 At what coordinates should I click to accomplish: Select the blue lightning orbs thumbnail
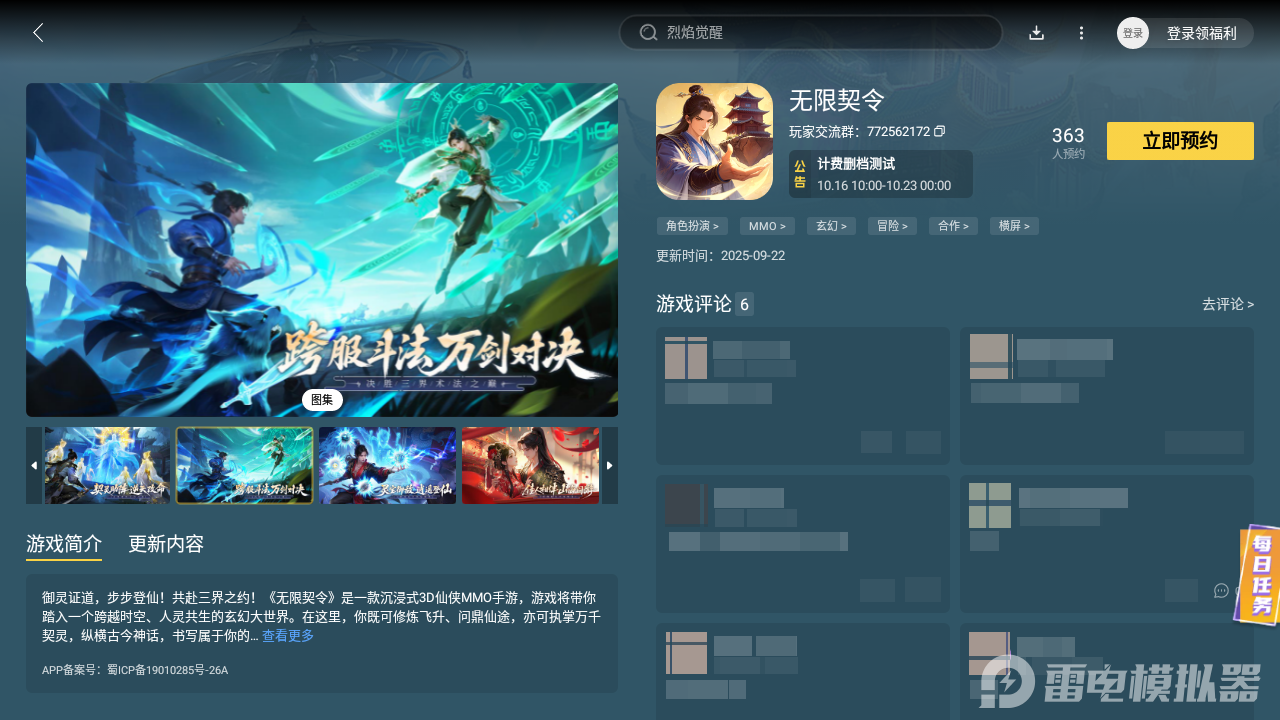[387, 466]
